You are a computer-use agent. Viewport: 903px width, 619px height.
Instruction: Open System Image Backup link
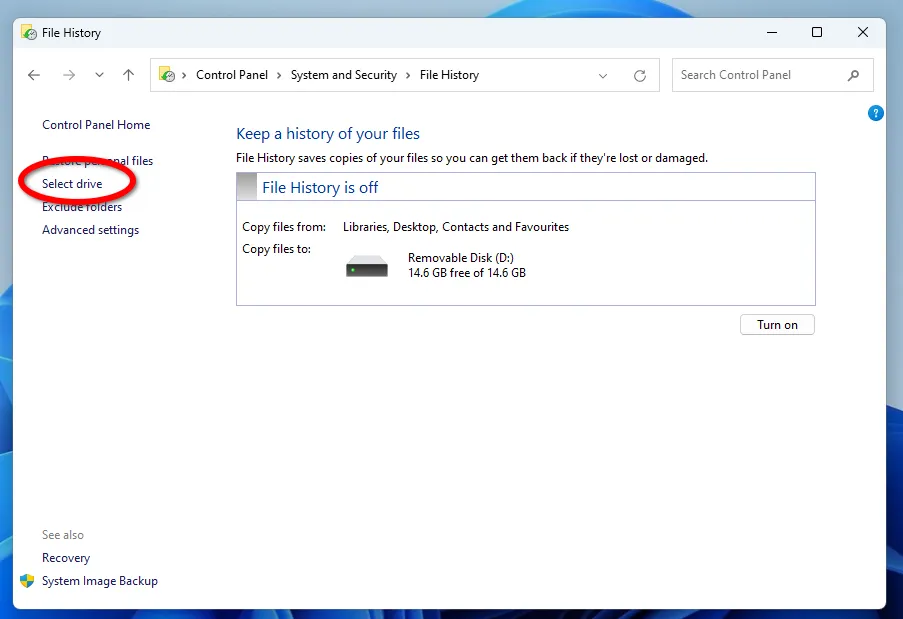(99, 581)
